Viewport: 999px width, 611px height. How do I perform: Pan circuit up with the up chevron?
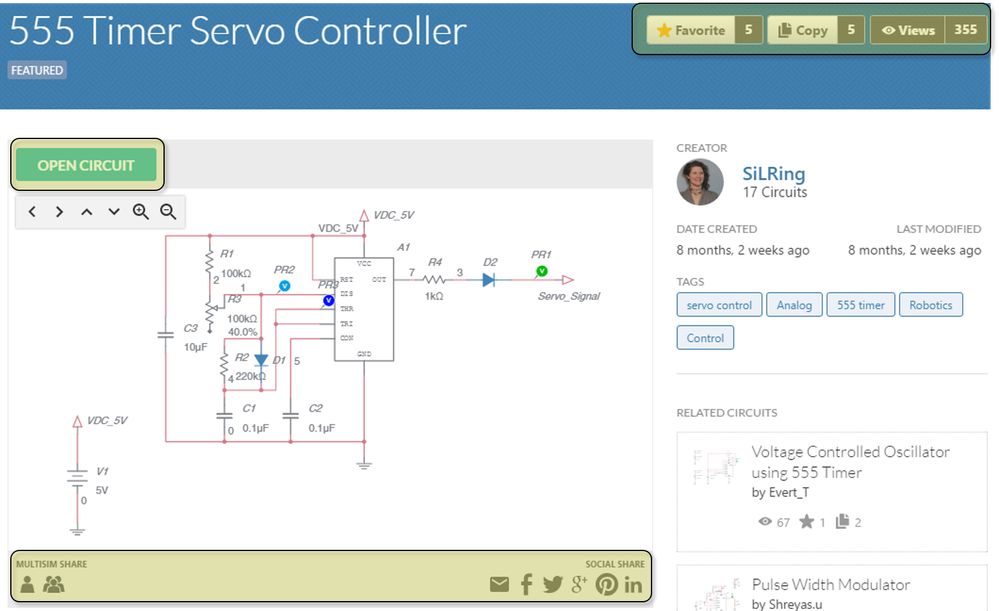point(87,212)
